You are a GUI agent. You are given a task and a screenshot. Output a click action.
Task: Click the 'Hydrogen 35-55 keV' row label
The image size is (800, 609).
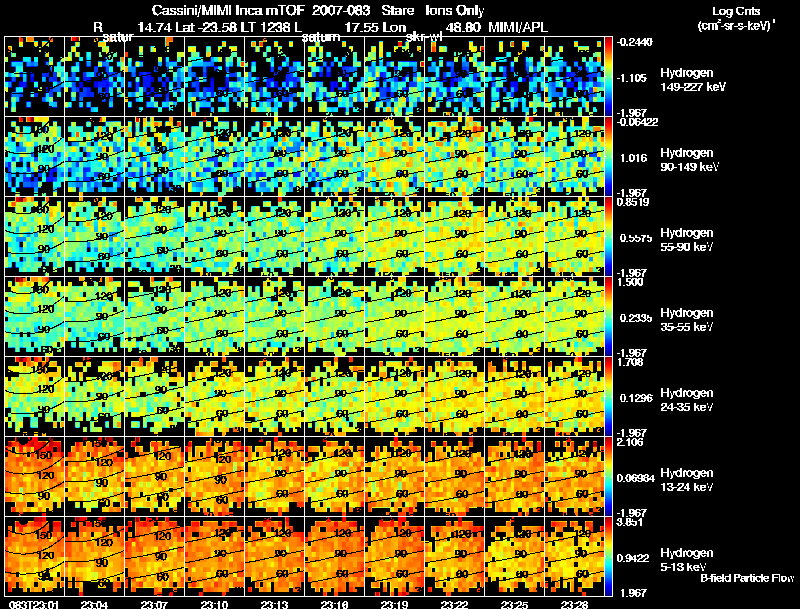click(x=687, y=319)
